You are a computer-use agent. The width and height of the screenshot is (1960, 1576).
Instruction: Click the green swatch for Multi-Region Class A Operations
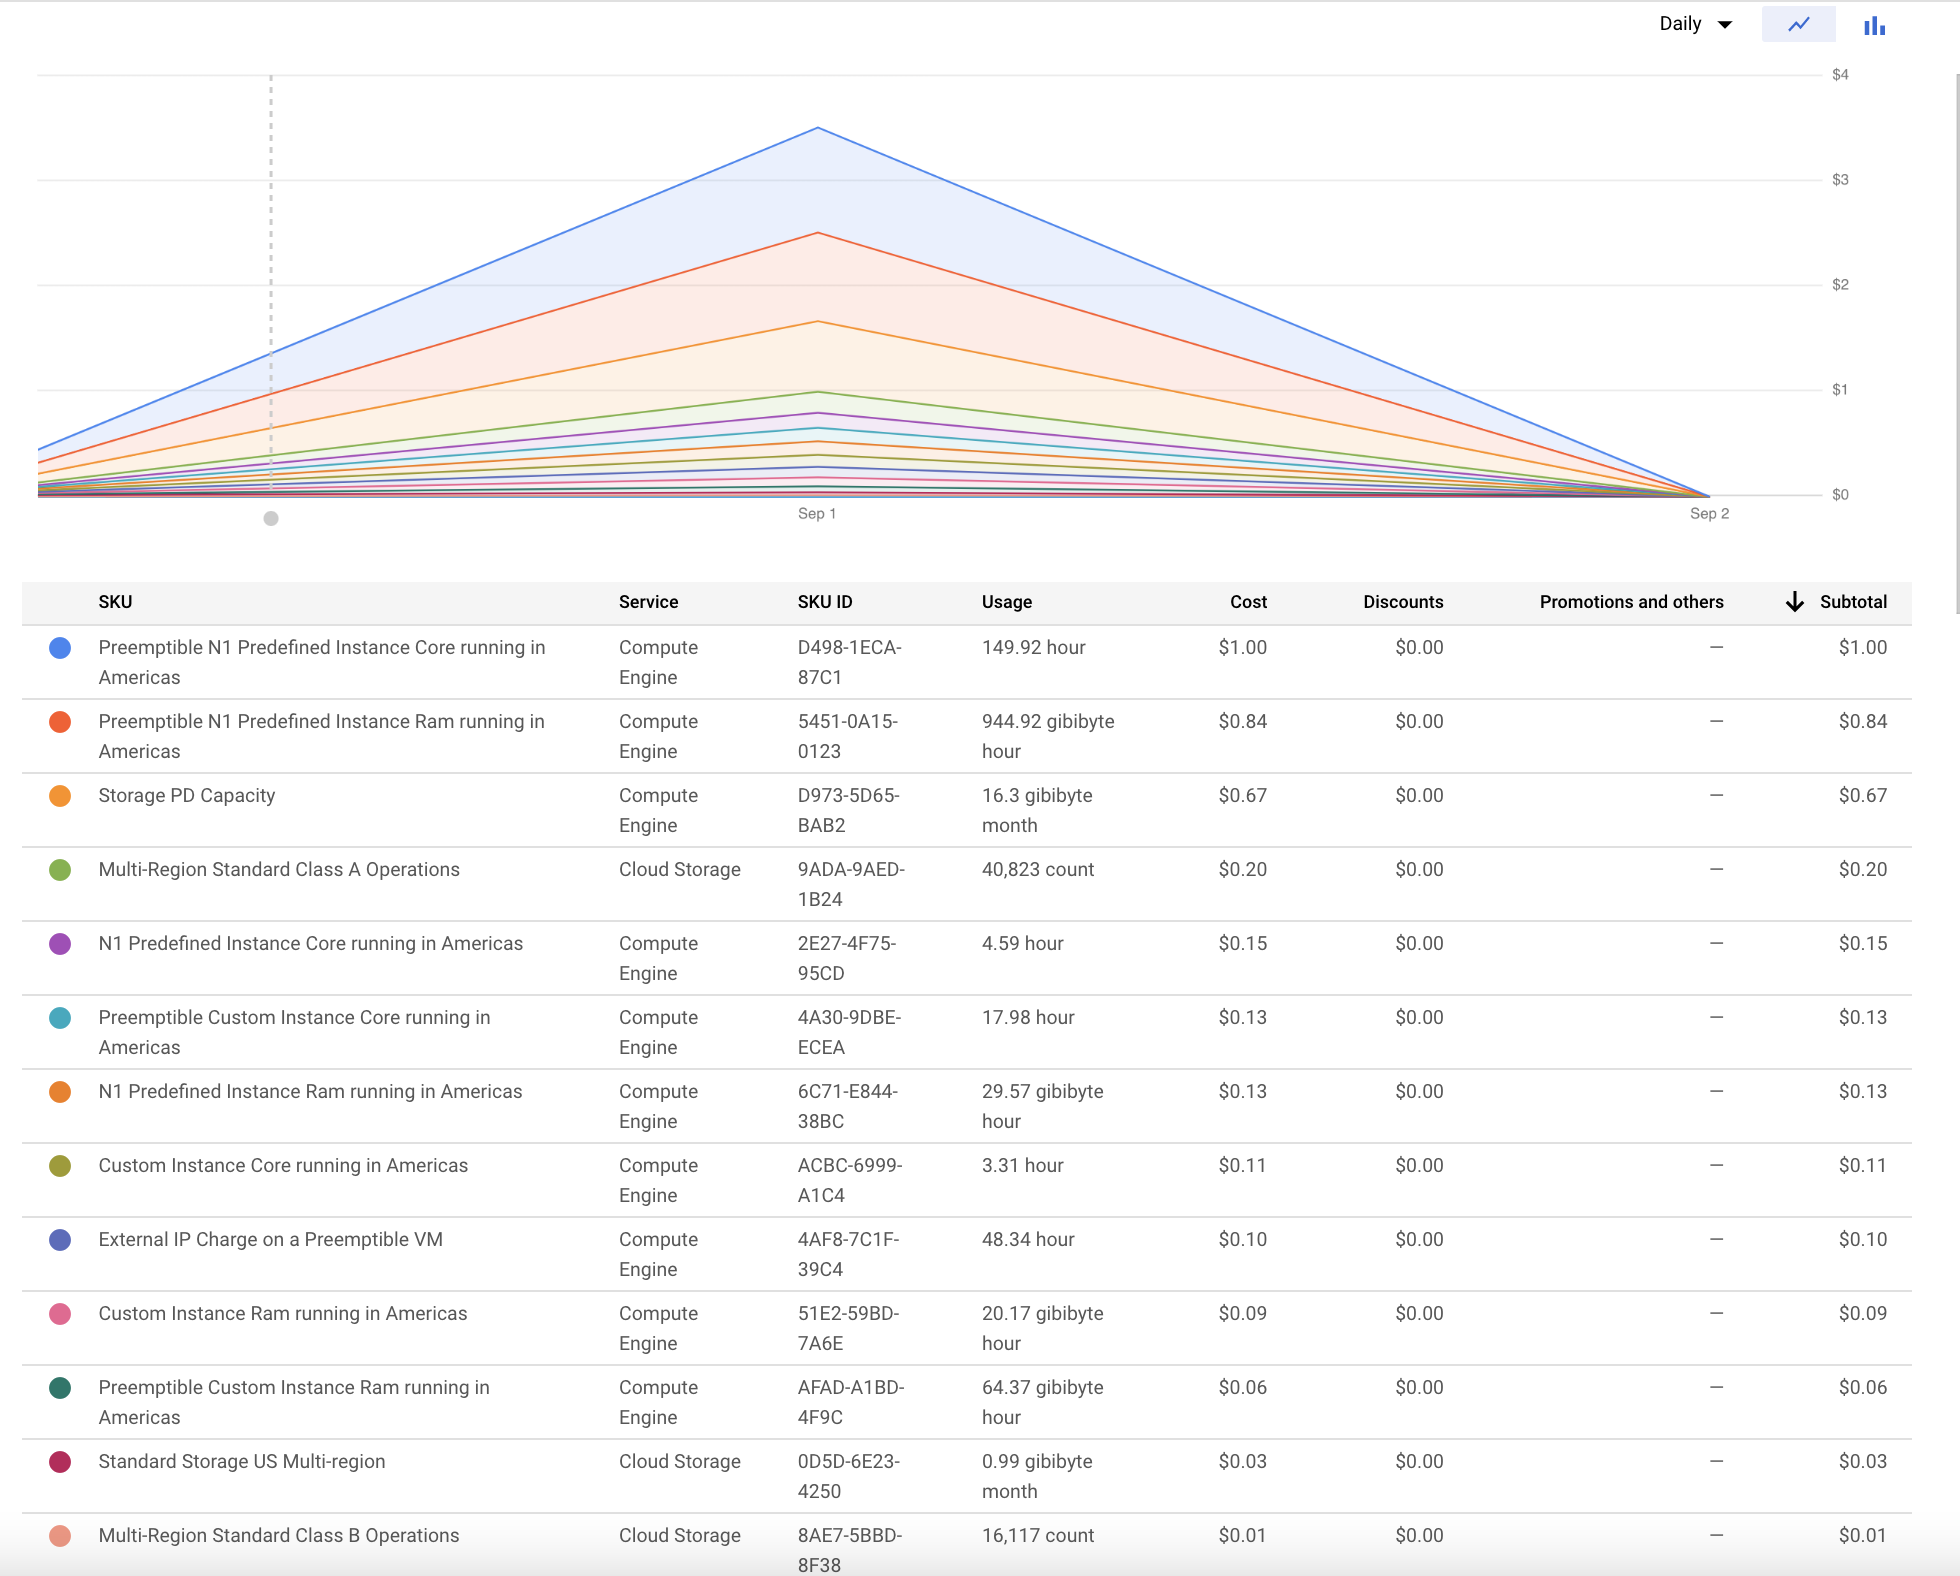[60, 870]
